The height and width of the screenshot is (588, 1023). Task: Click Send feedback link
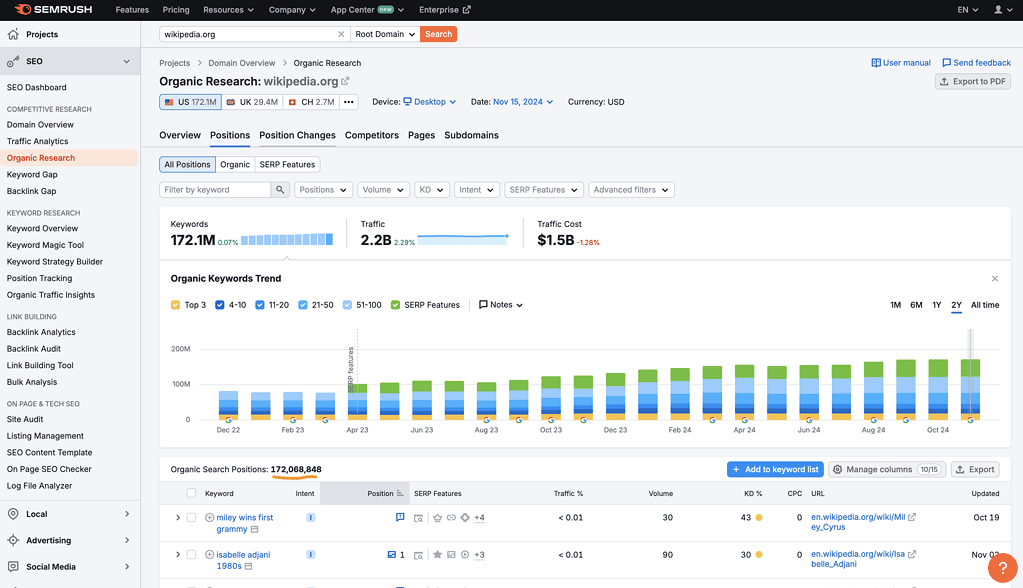pyautogui.click(x=976, y=63)
